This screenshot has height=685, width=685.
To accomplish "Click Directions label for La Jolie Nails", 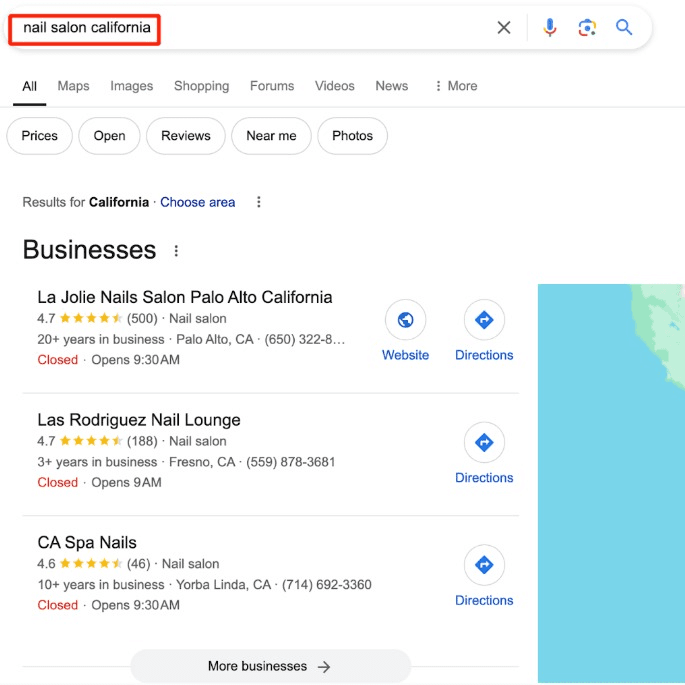I will click(484, 355).
